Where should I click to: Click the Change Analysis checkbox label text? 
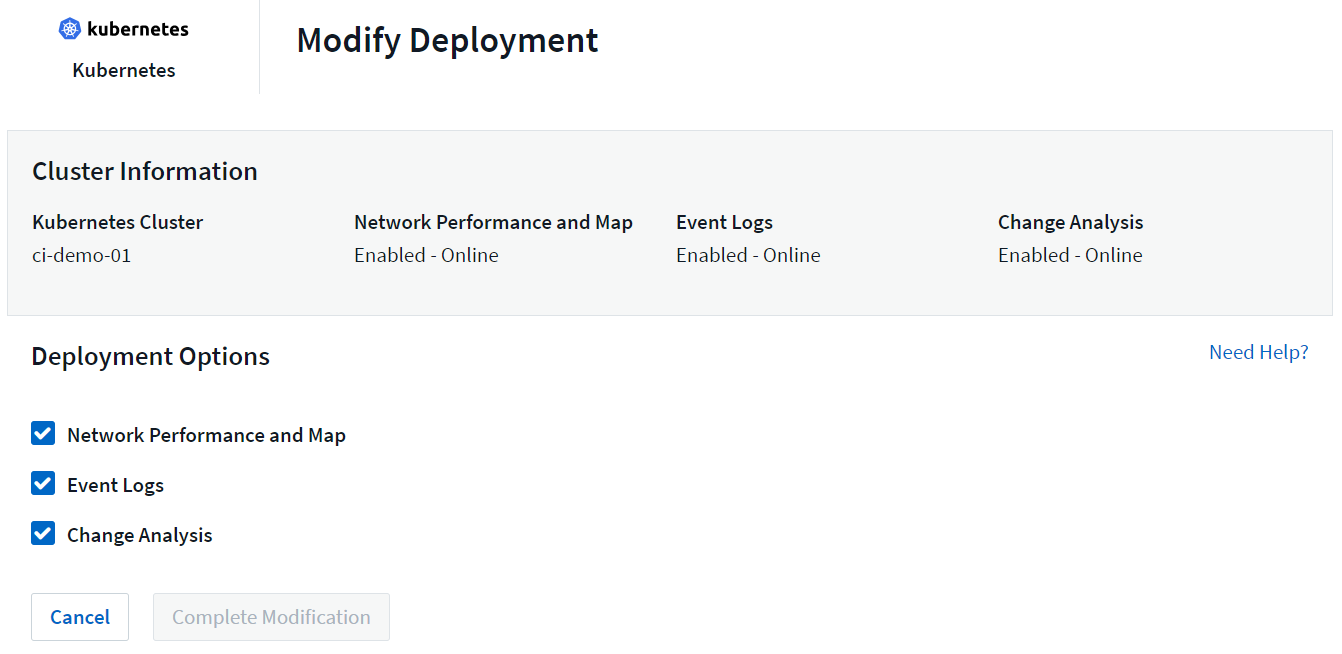click(139, 535)
